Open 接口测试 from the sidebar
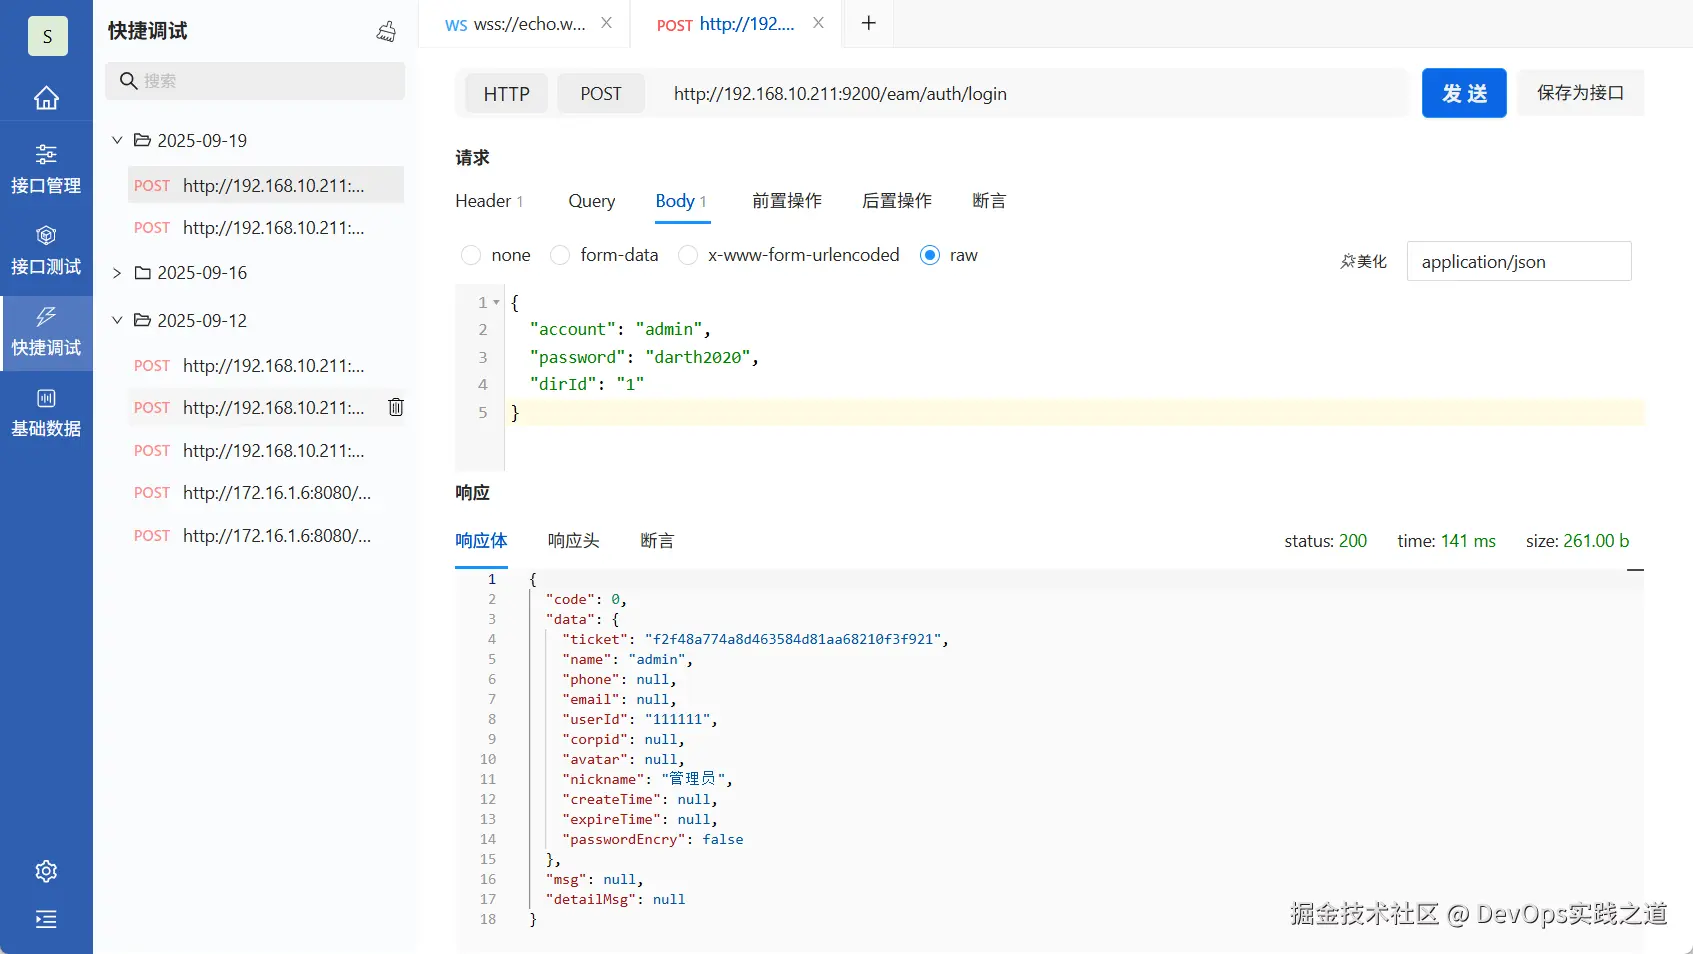The image size is (1693, 954). pos(46,250)
